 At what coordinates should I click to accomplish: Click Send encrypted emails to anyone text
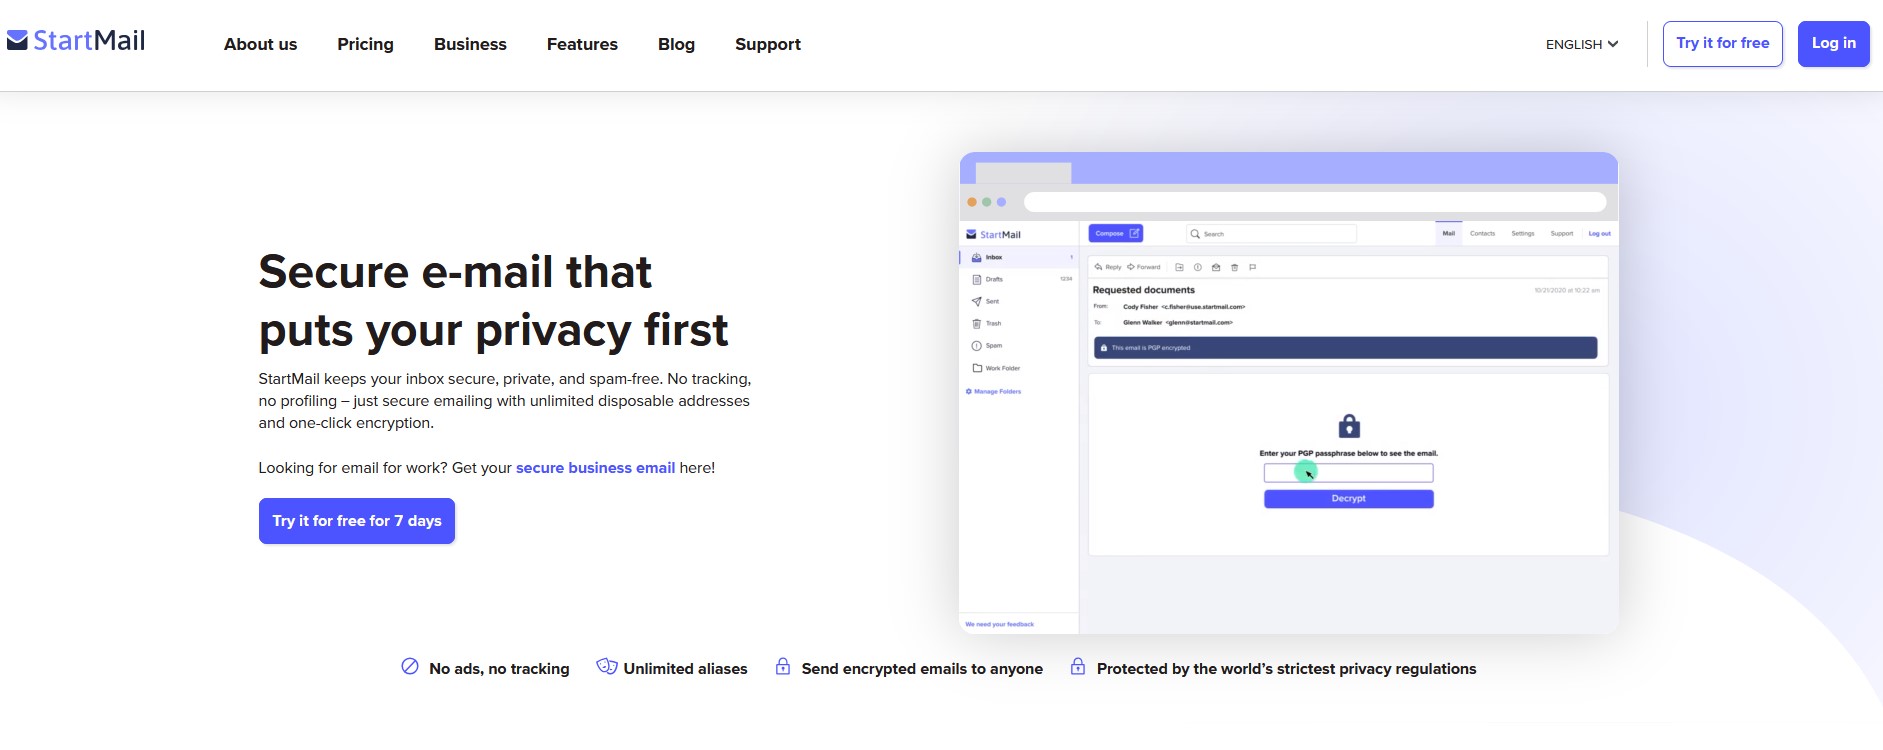922,669
